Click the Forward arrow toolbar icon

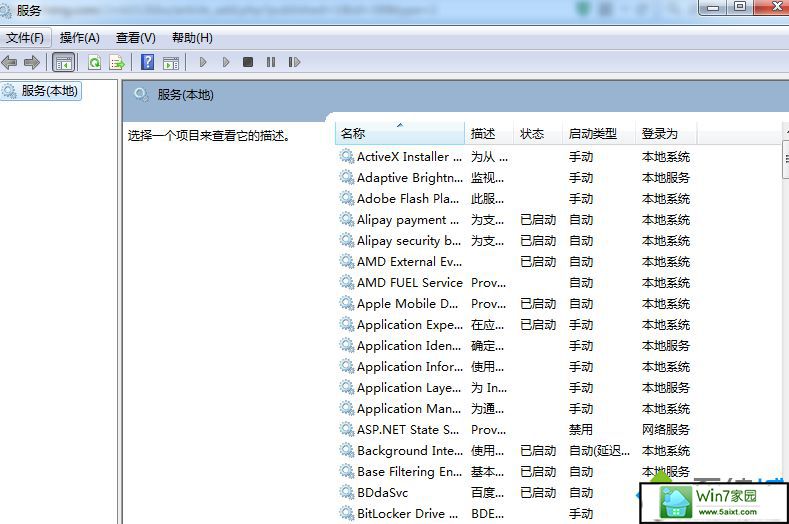pyautogui.click(x=32, y=62)
